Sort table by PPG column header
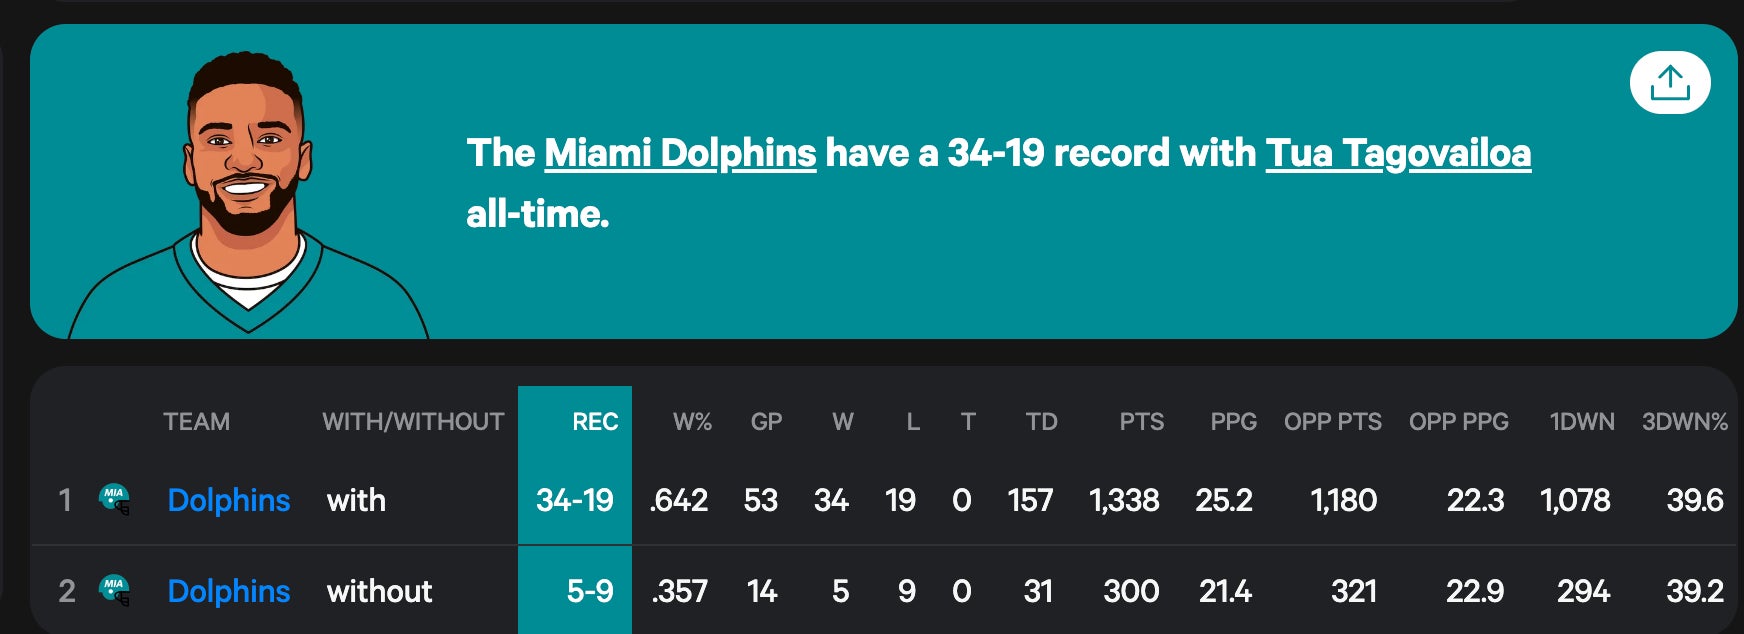 point(1233,422)
